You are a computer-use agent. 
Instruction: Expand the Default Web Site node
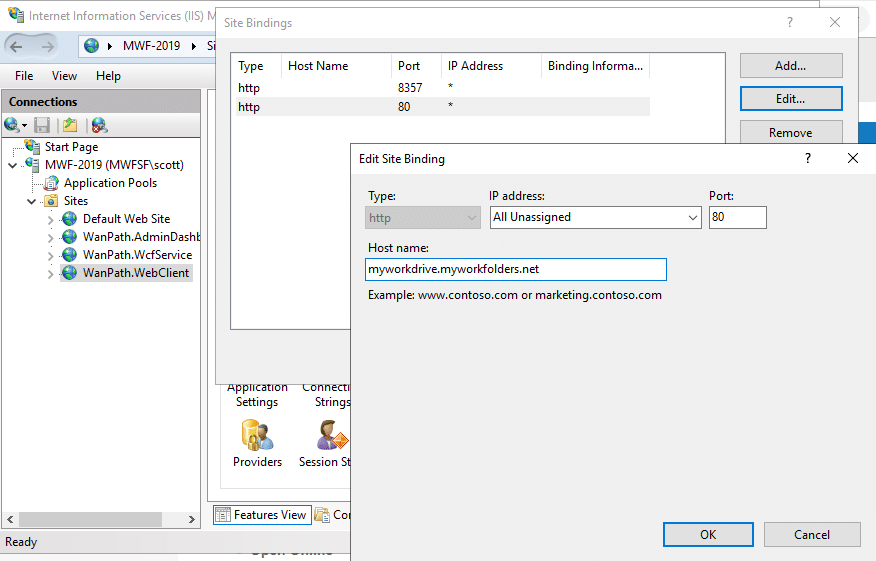click(x=51, y=219)
